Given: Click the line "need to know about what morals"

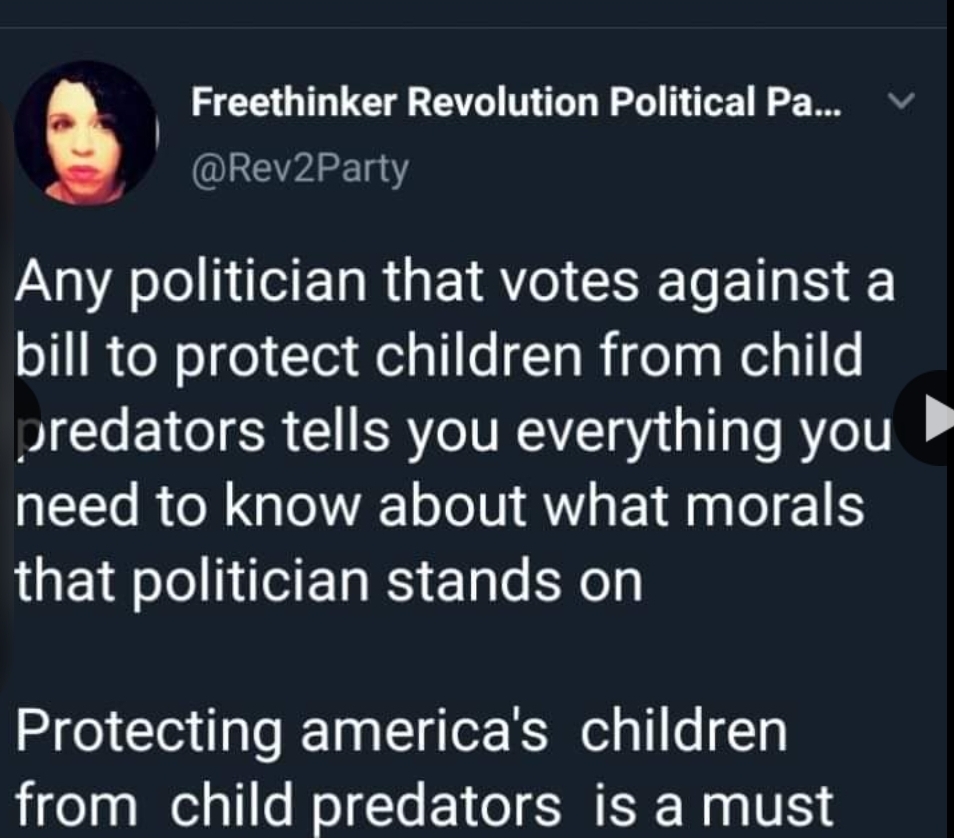Looking at the screenshot, I should tap(440, 506).
